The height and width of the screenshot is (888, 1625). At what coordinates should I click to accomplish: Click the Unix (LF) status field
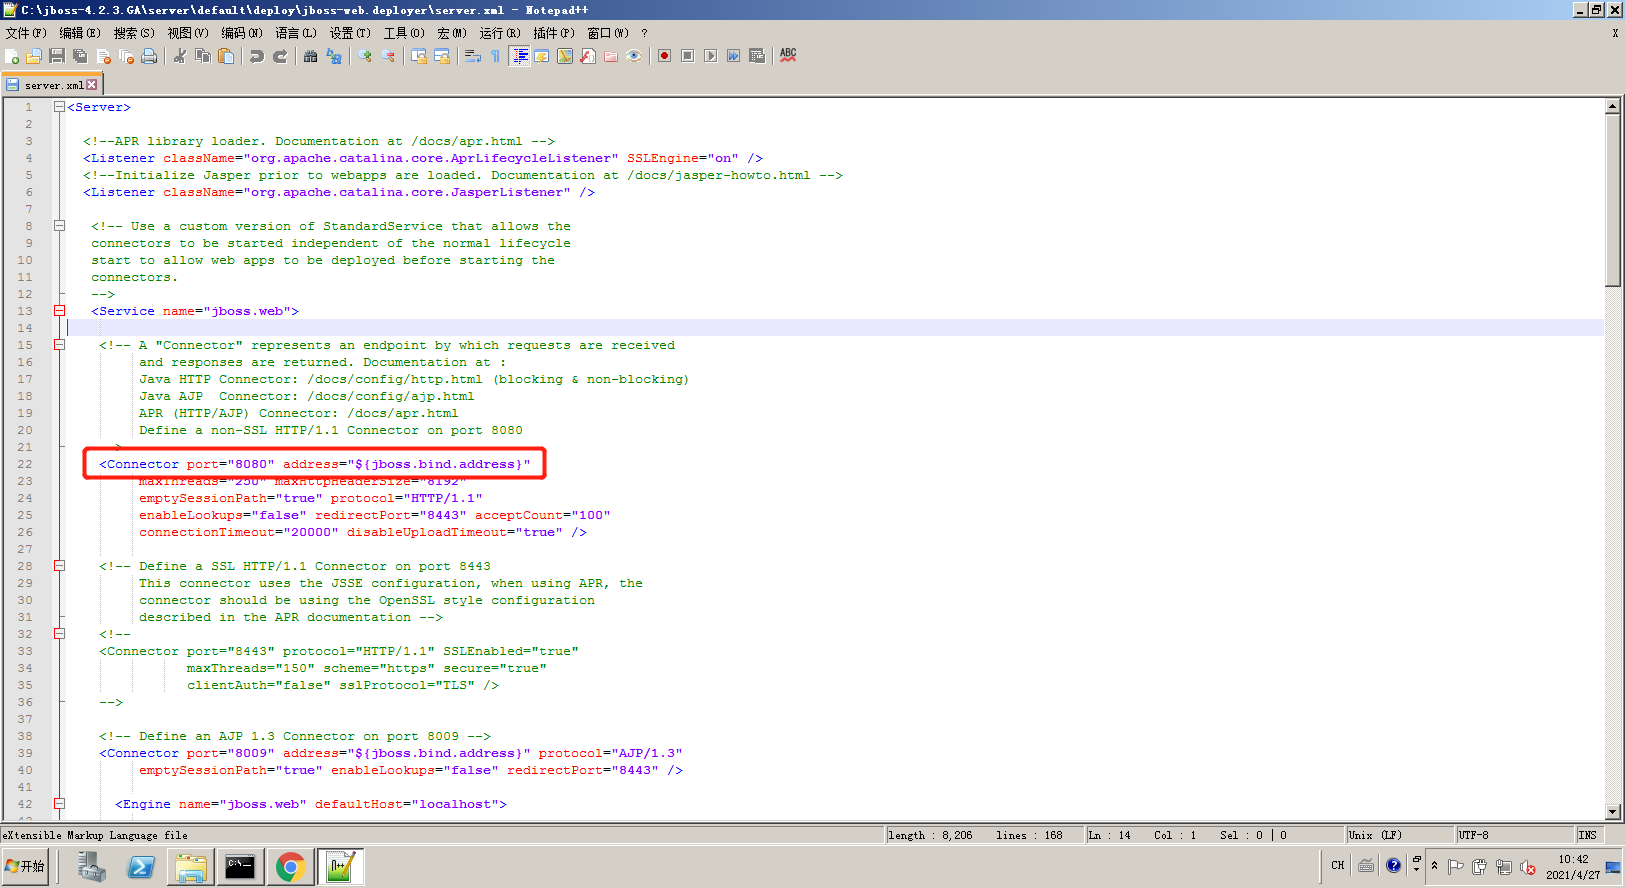(1399, 835)
